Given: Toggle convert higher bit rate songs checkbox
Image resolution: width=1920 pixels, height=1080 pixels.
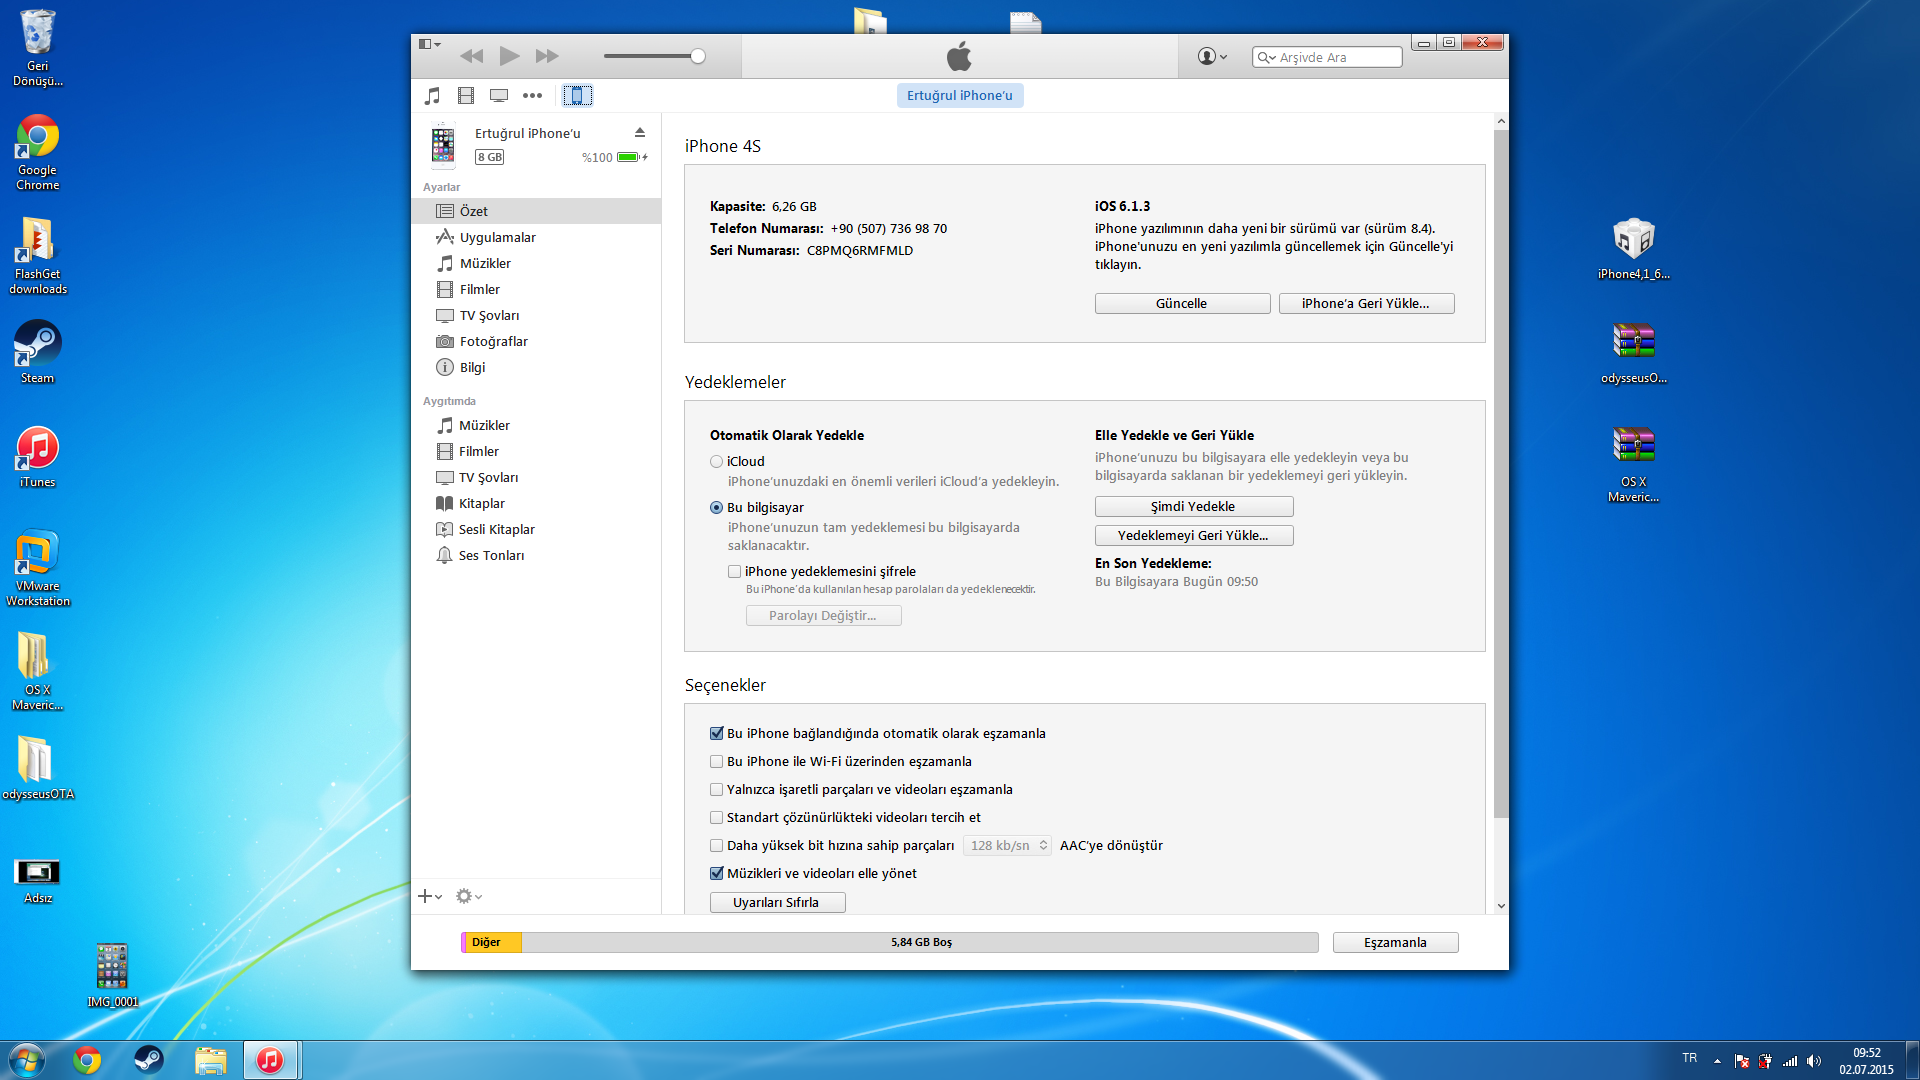Looking at the screenshot, I should point(716,846).
